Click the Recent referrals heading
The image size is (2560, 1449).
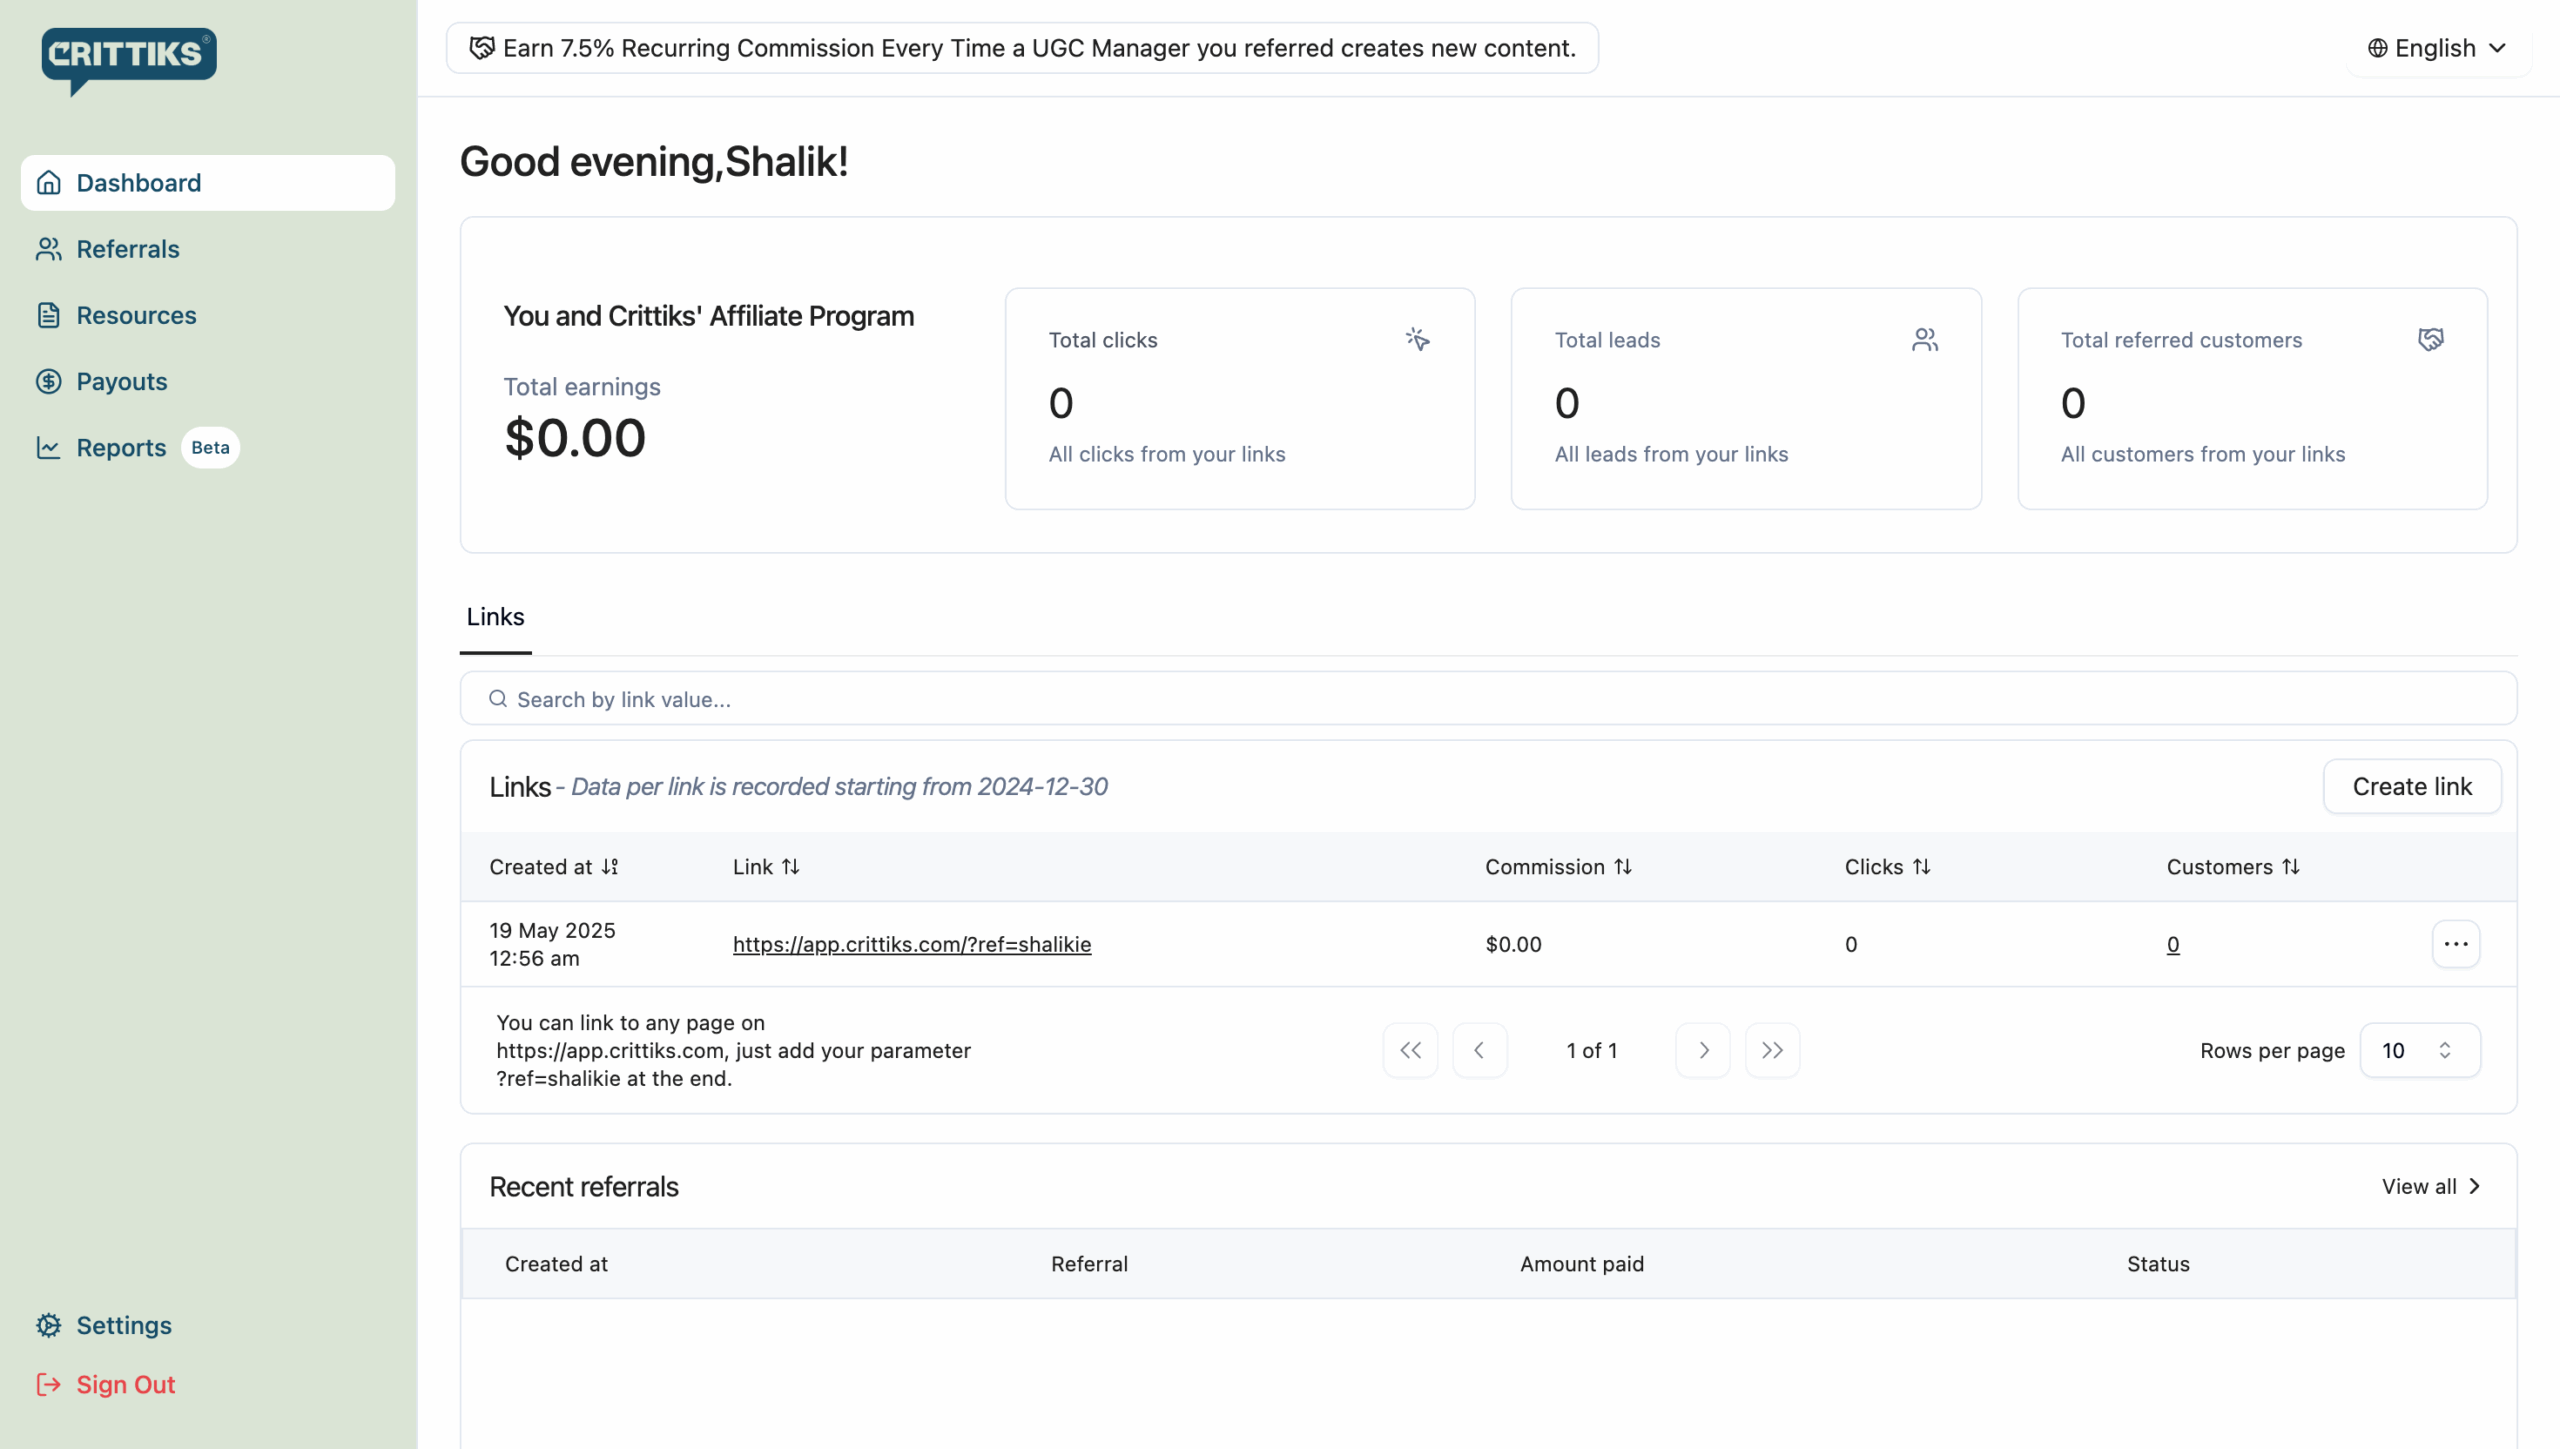(584, 1187)
